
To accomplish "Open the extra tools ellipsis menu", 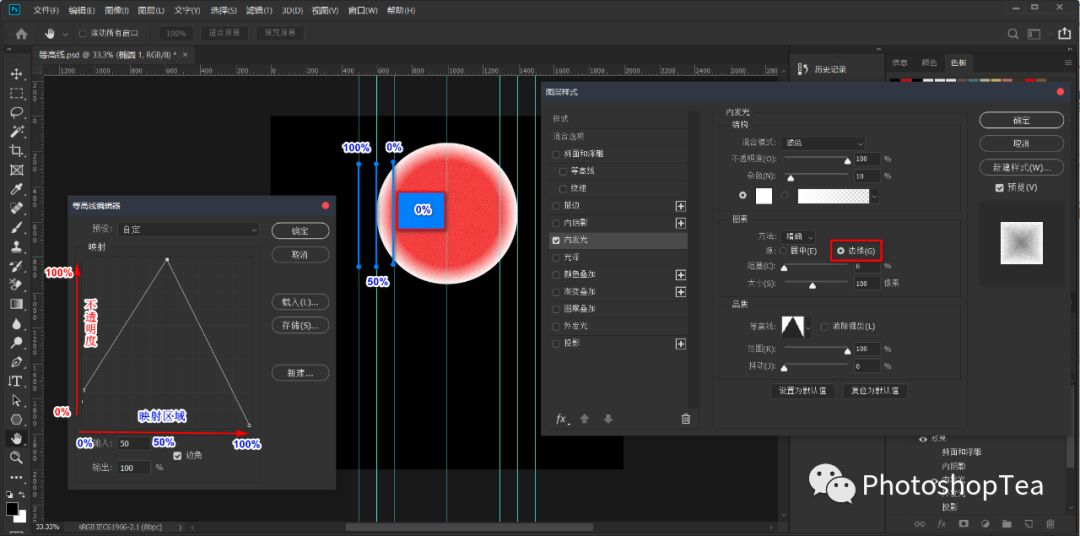I will (17, 477).
